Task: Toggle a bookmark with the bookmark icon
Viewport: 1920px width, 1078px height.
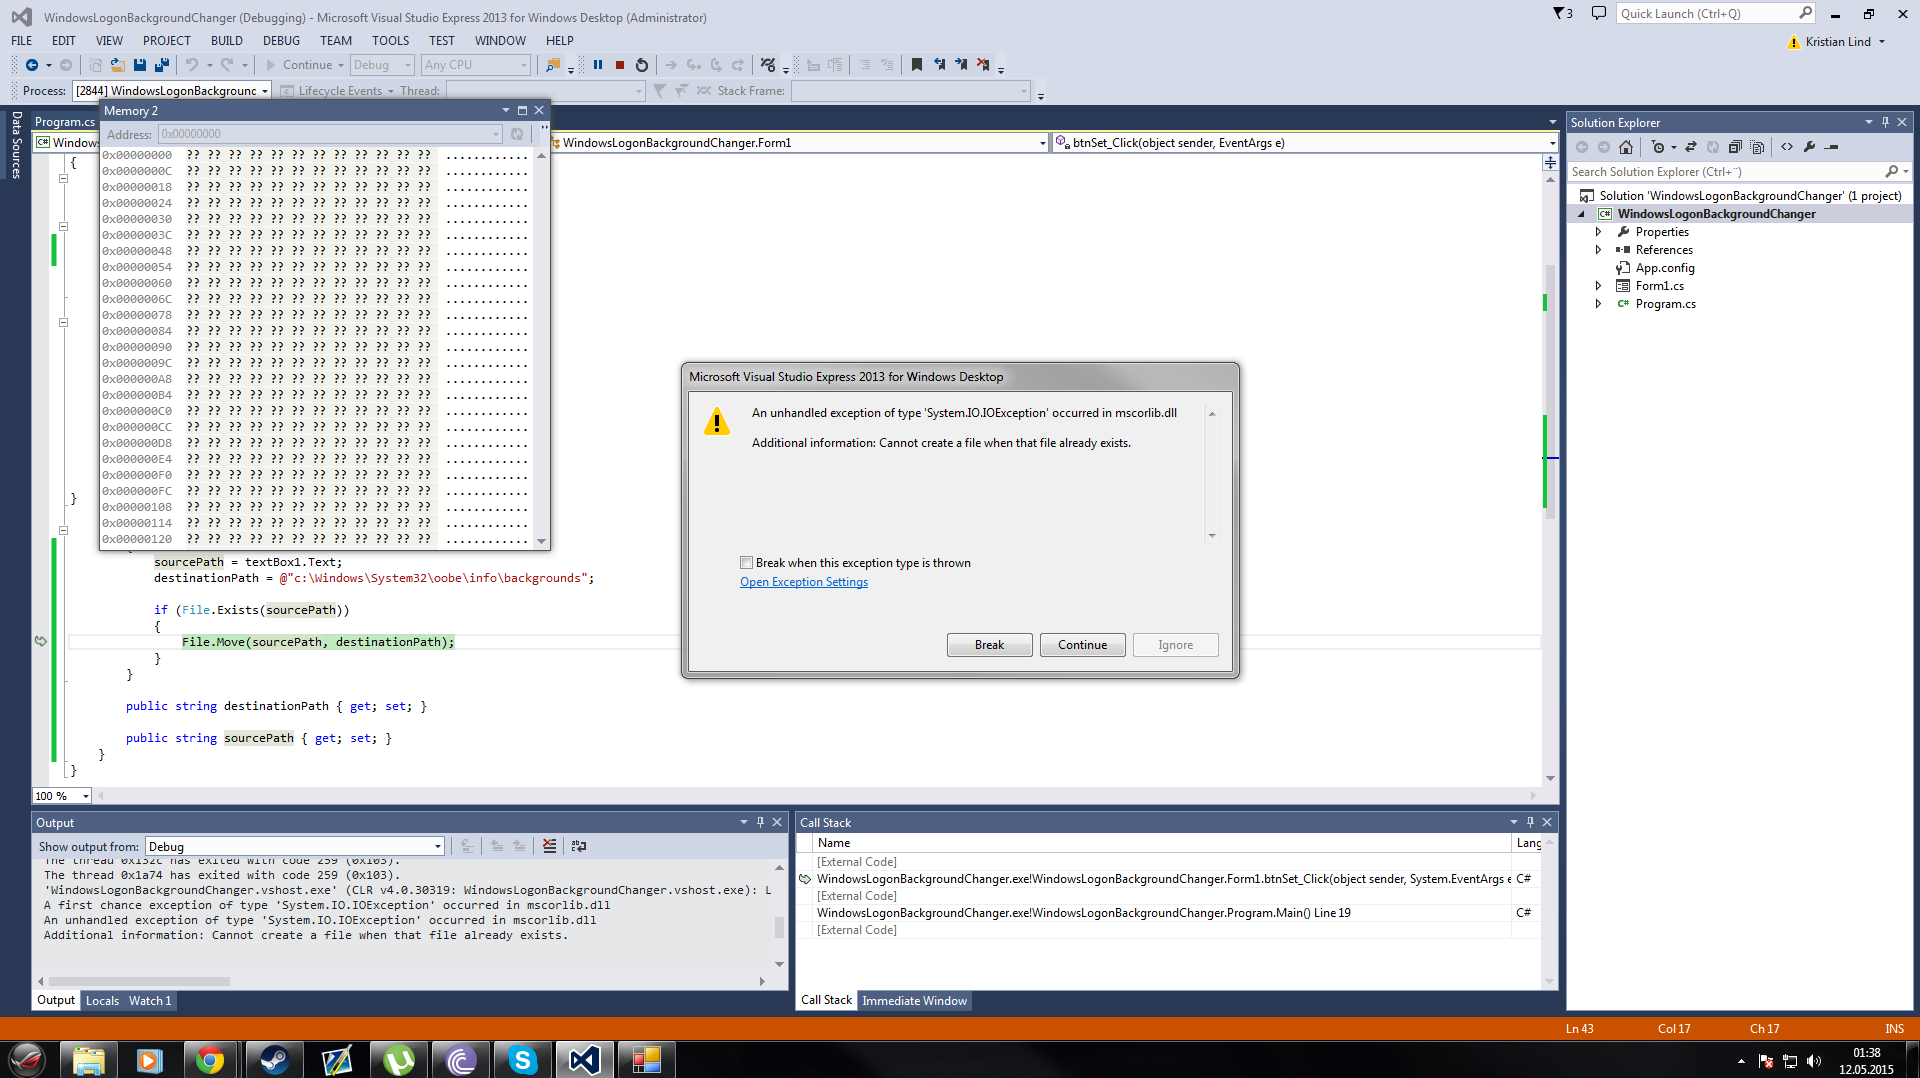Action: [917, 65]
